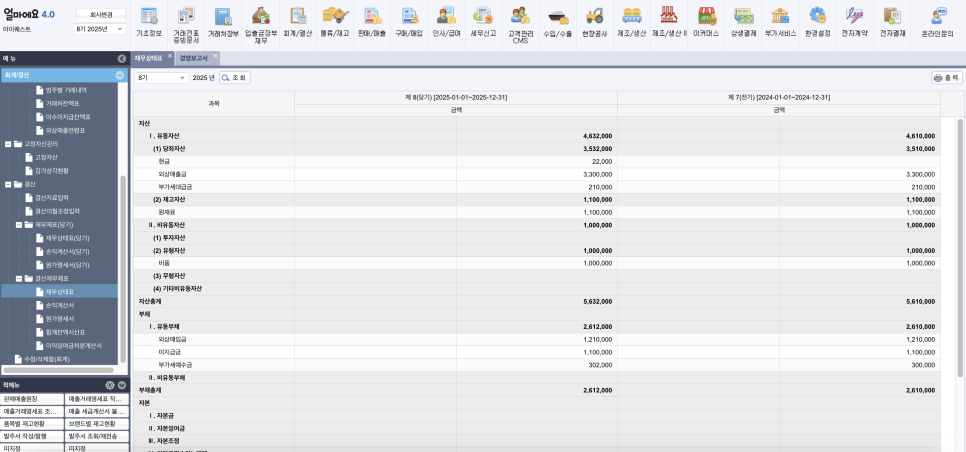Open the 환경설정 gear icon
The image size is (966, 452).
pos(818,17)
